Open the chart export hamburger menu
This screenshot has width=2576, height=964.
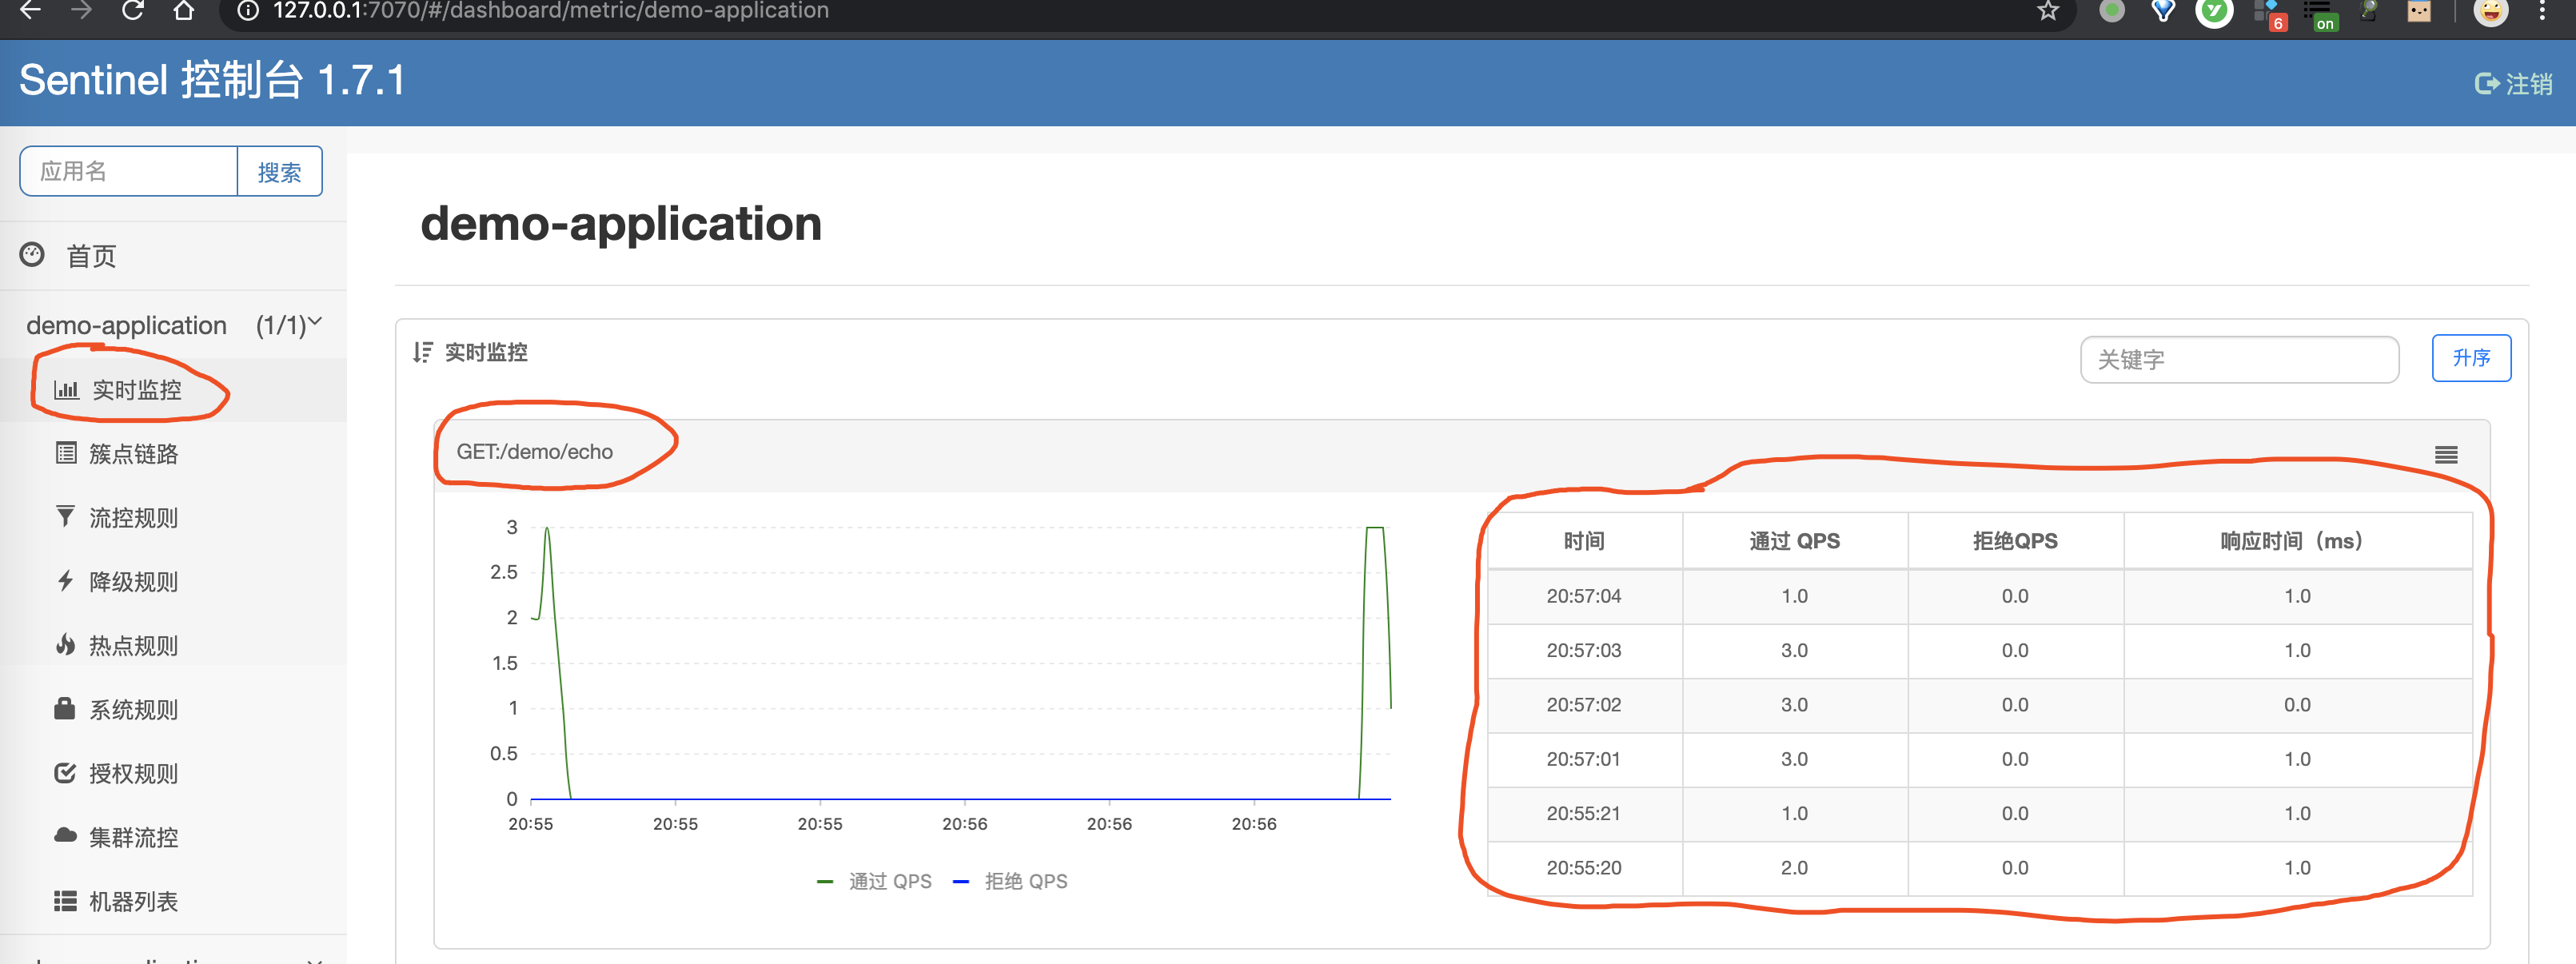pyautogui.click(x=2447, y=455)
